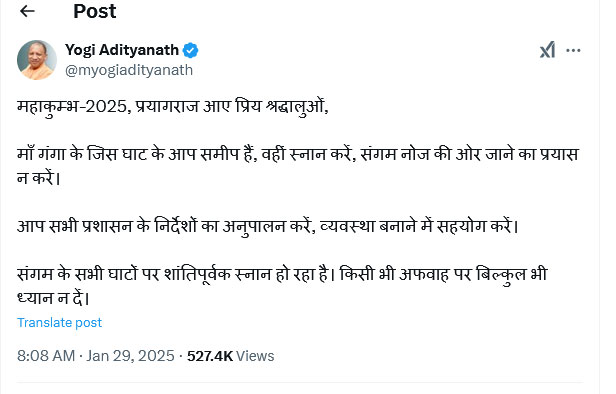
Task: Click the 8:08 AM timestamp
Action: click(46, 356)
